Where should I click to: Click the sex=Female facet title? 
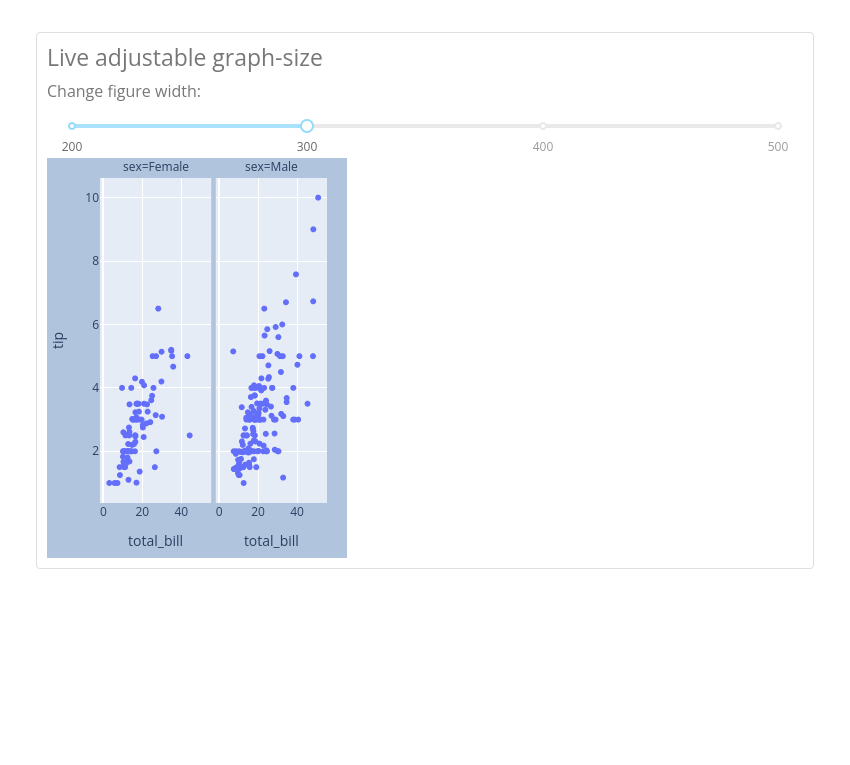(156, 166)
